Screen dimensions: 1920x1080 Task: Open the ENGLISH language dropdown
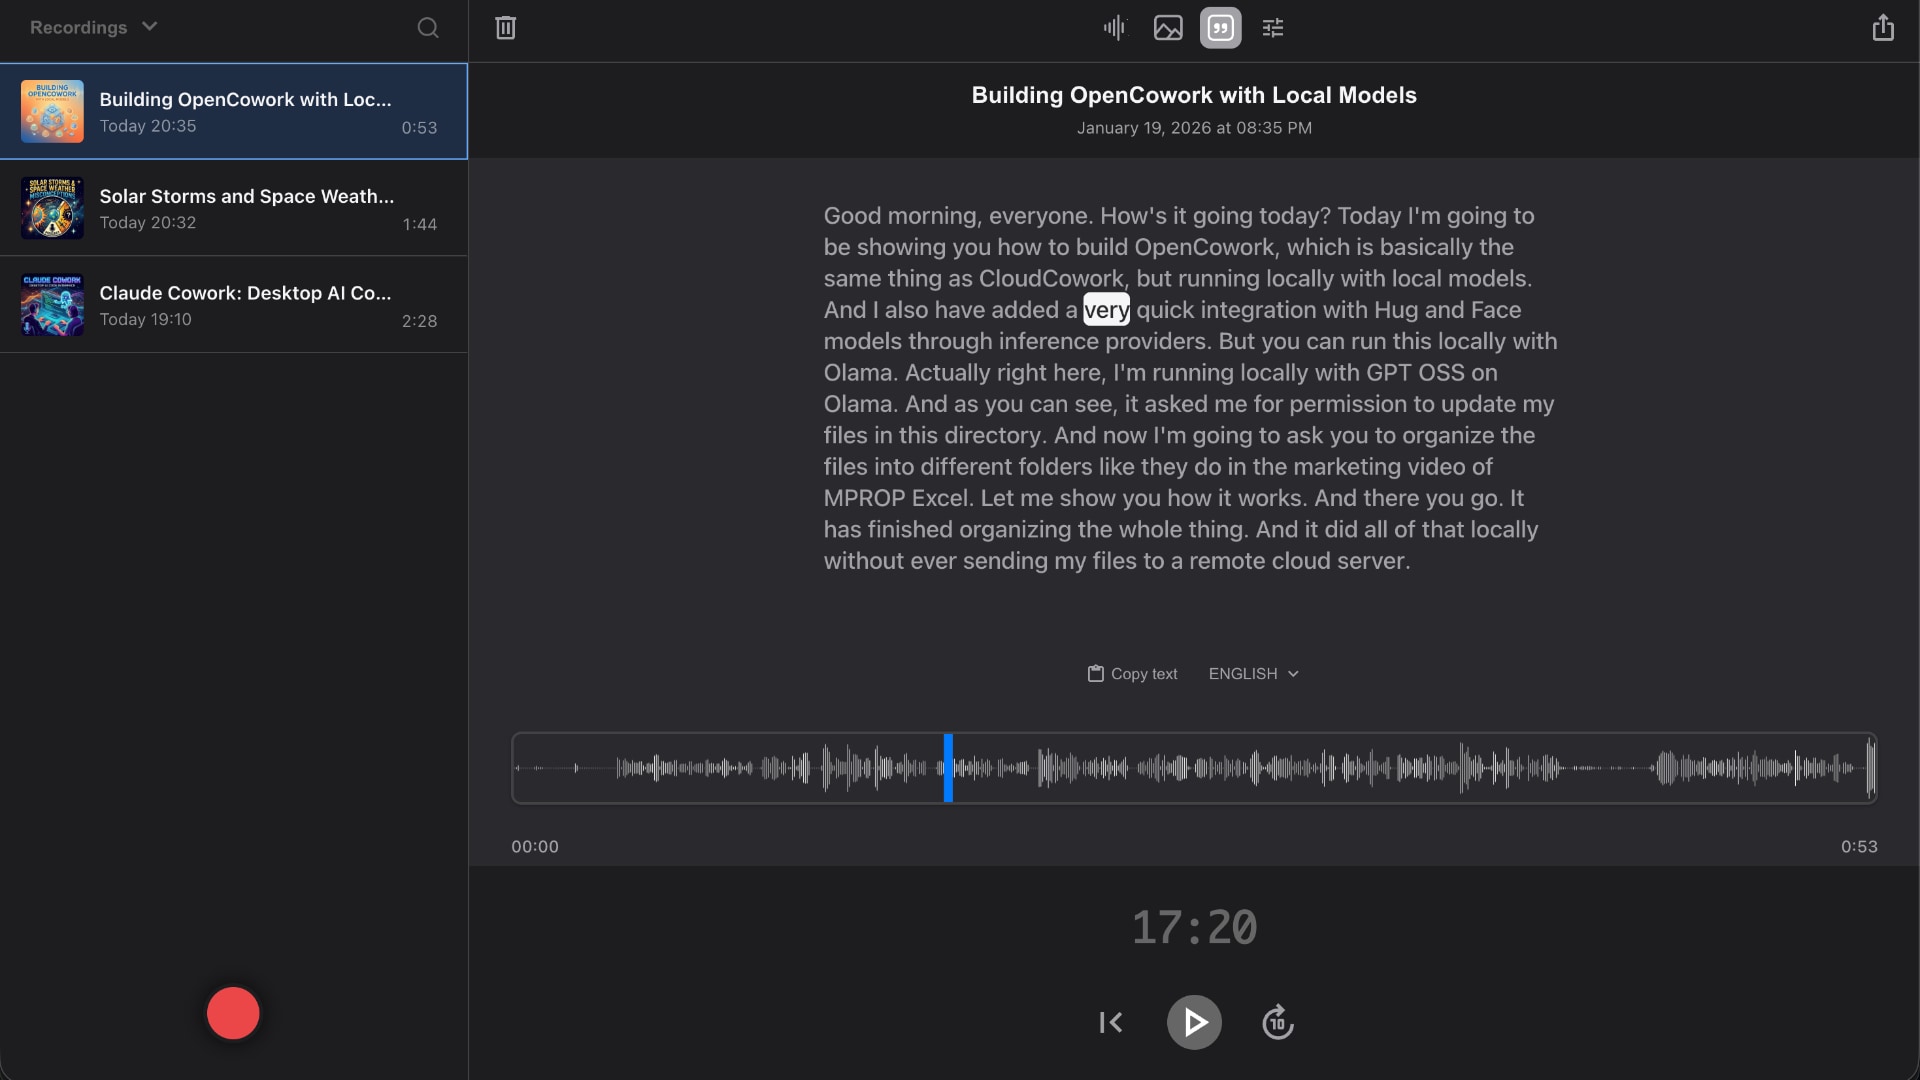pos(1253,674)
